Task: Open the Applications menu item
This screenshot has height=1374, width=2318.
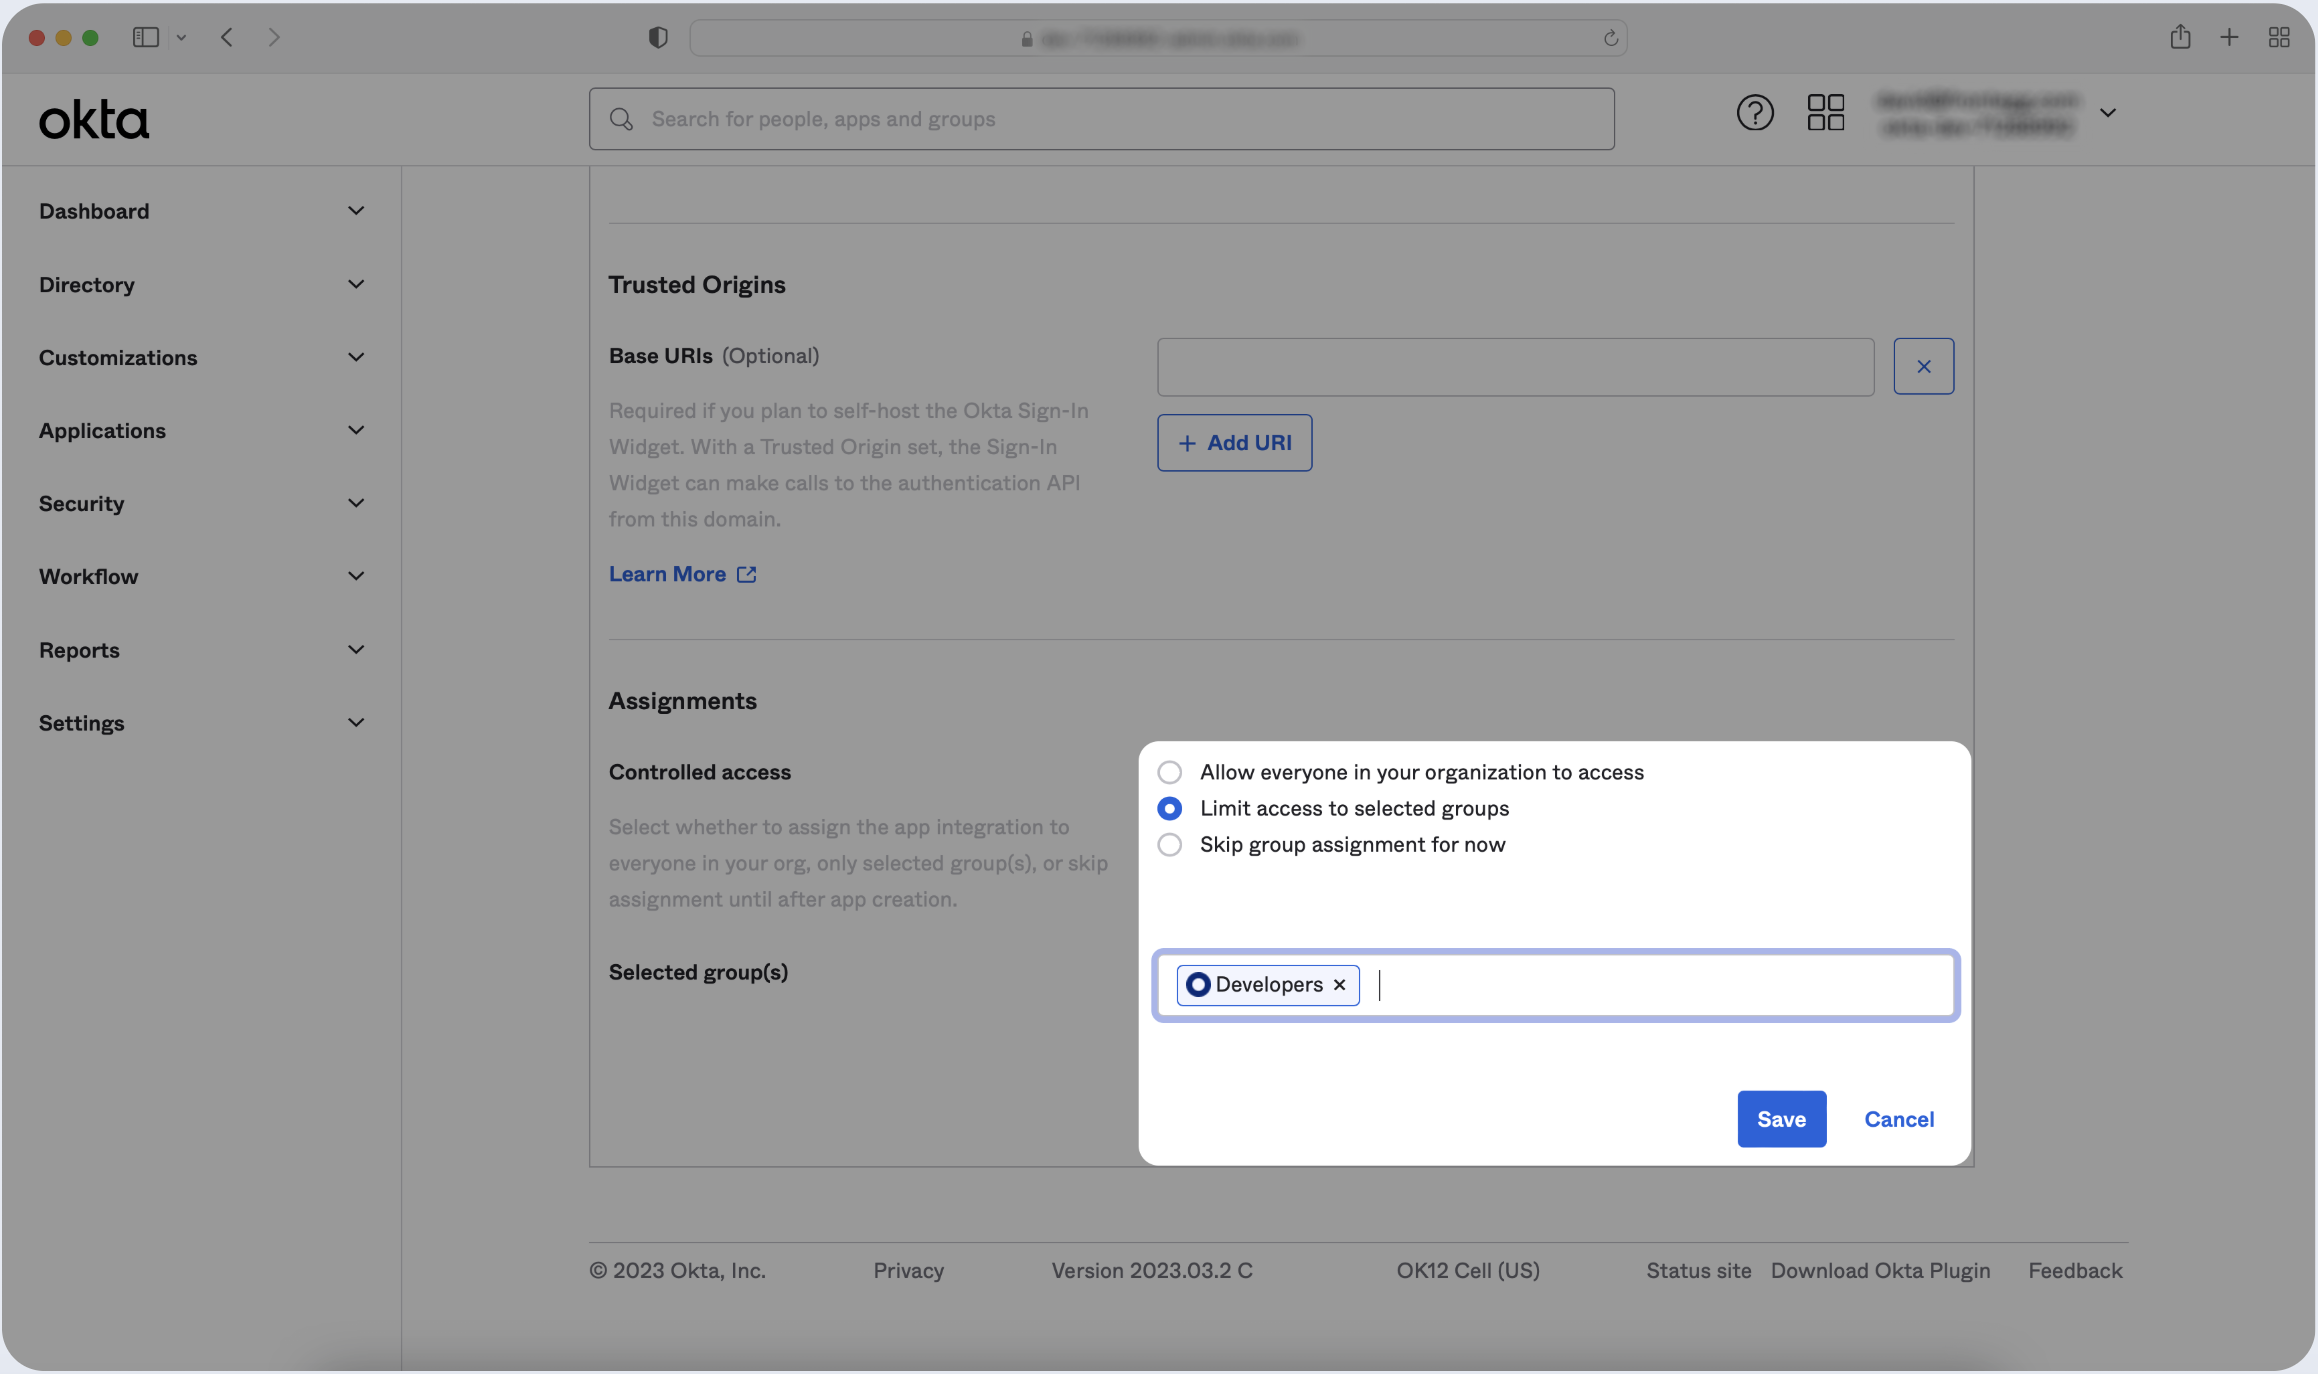Action: coord(102,431)
